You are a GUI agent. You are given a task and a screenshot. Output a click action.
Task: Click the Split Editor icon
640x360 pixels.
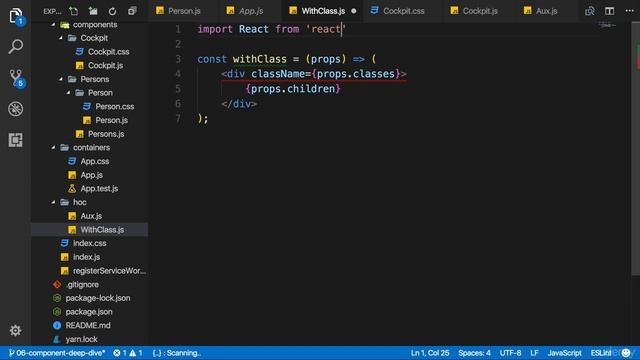pyautogui.click(x=609, y=11)
